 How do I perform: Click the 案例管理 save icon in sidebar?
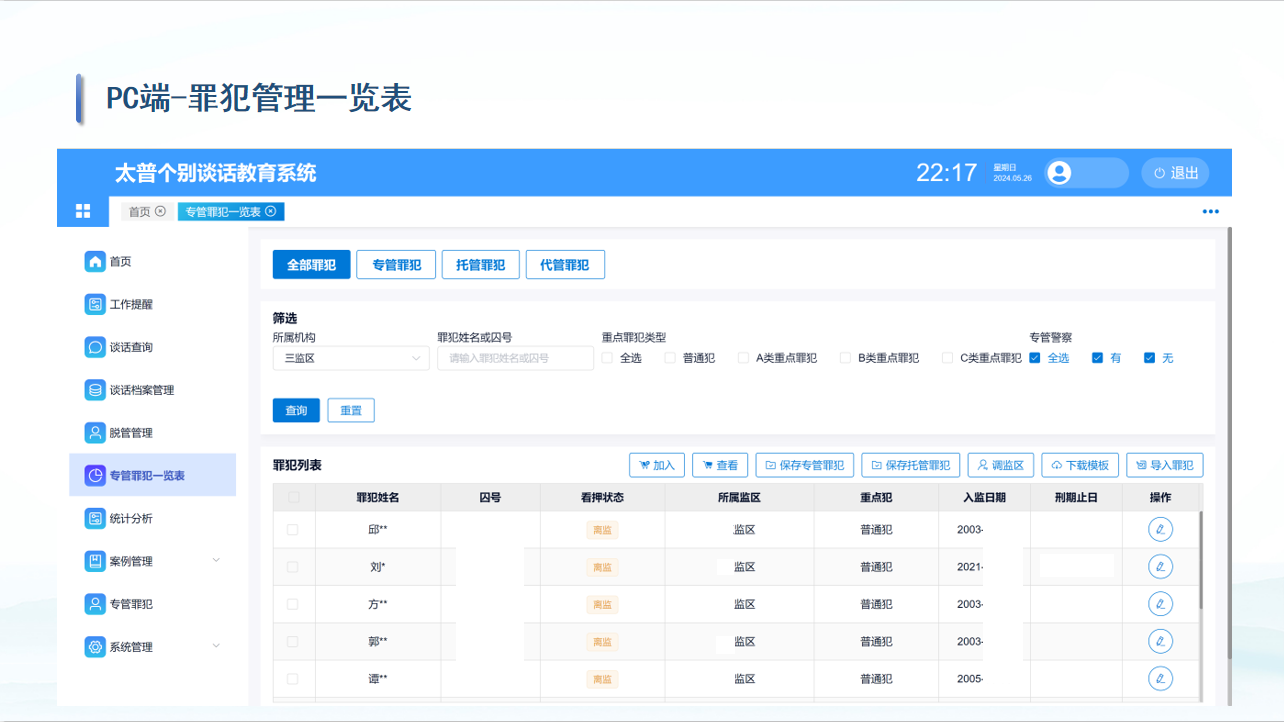tap(95, 561)
